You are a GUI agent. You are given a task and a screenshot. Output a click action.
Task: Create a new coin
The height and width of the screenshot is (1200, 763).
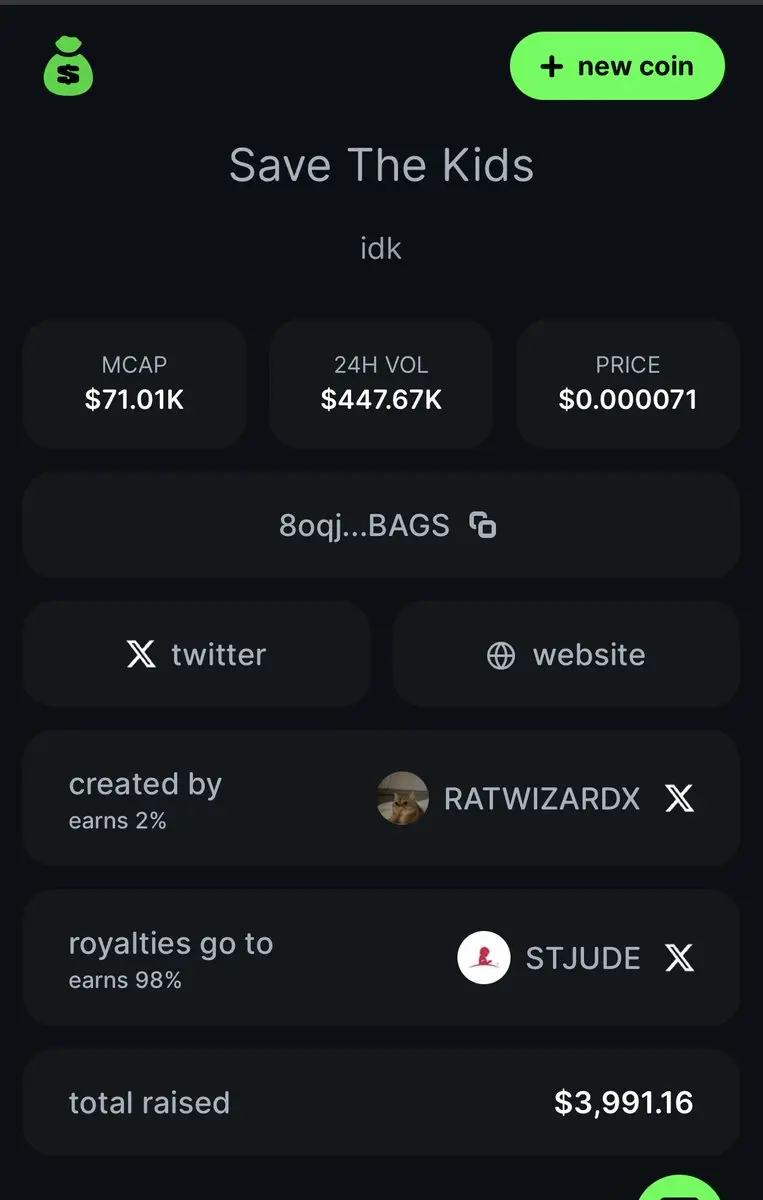click(x=617, y=66)
